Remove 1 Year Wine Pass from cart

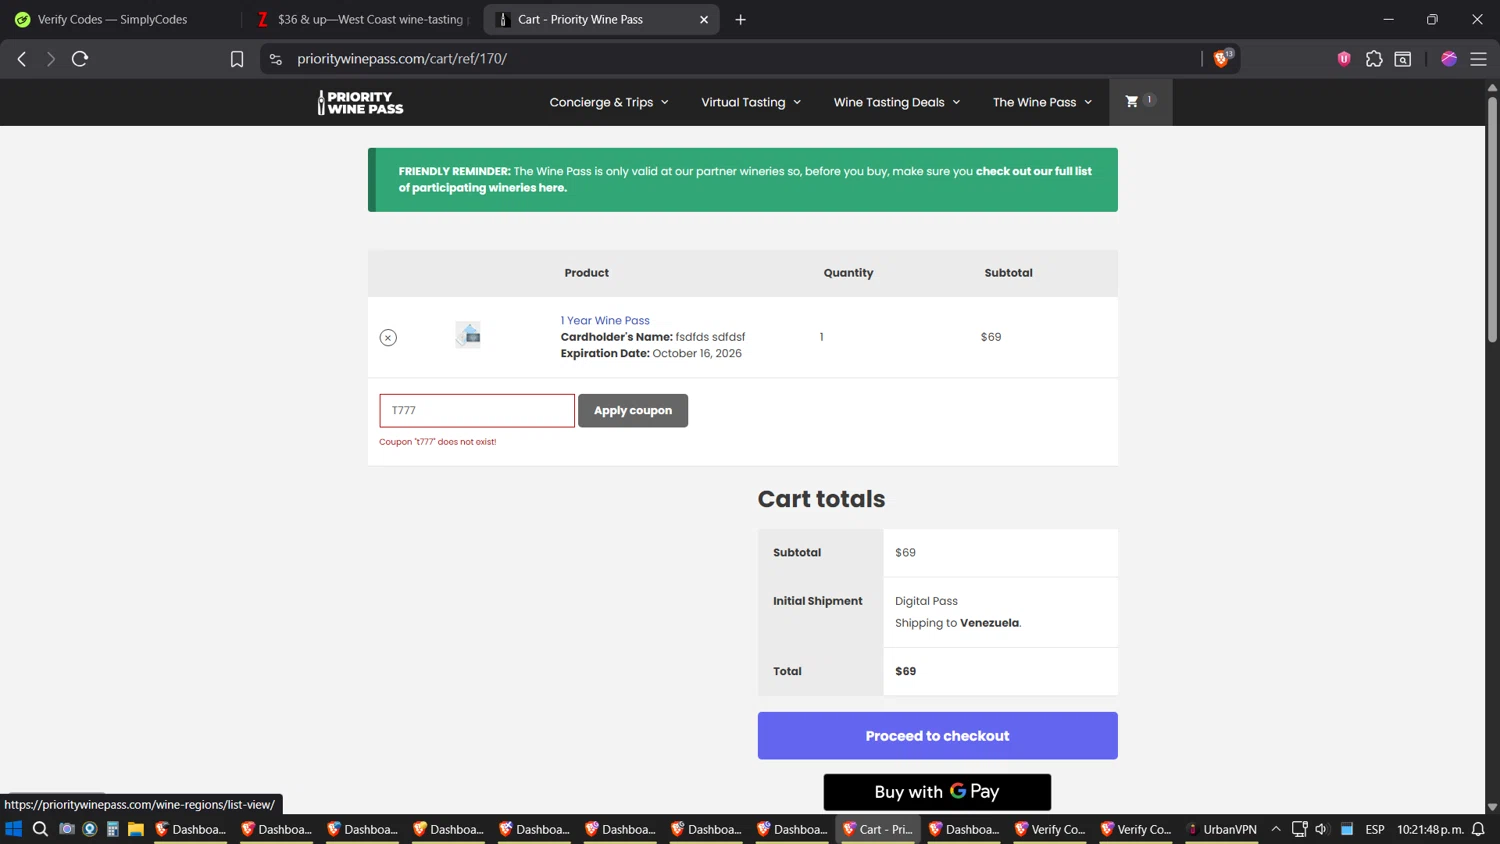[x=388, y=338]
